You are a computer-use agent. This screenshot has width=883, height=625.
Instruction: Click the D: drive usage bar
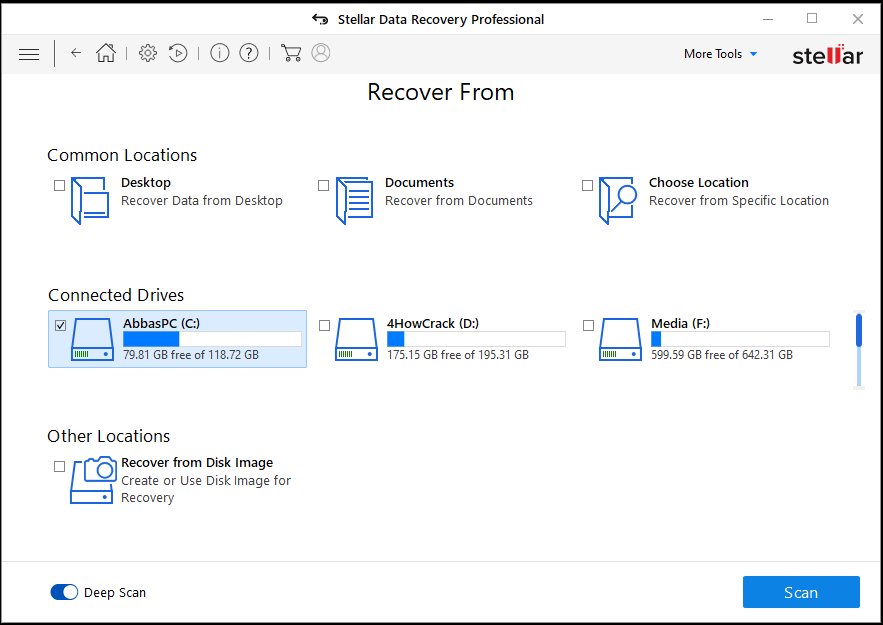pyautogui.click(x=476, y=339)
